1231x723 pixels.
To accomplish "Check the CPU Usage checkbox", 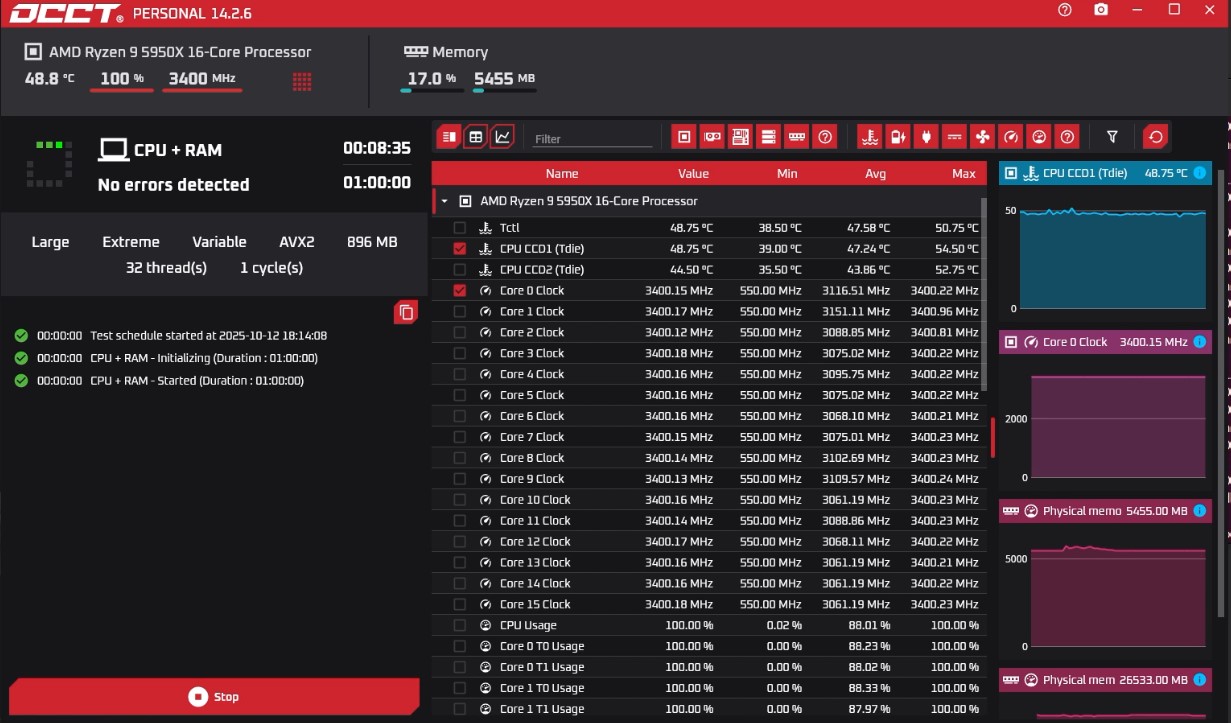I will coord(460,625).
